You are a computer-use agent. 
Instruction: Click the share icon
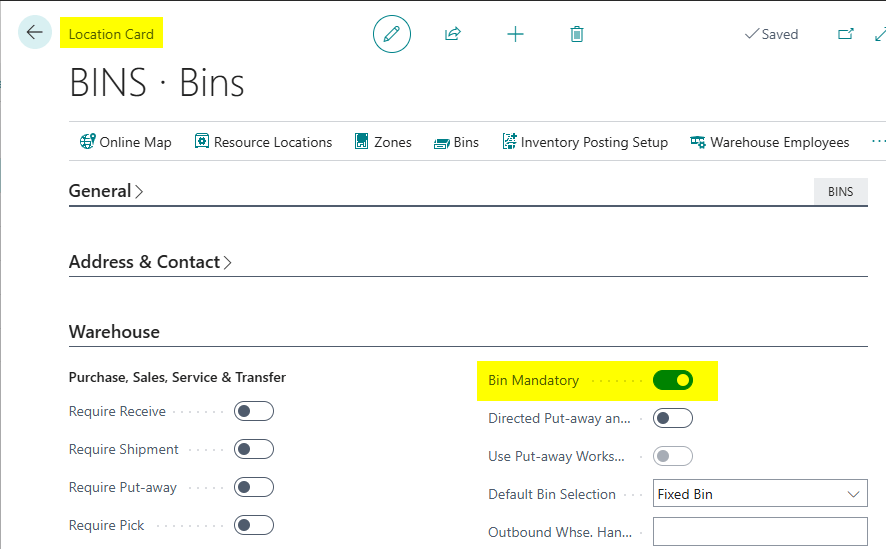(x=453, y=34)
